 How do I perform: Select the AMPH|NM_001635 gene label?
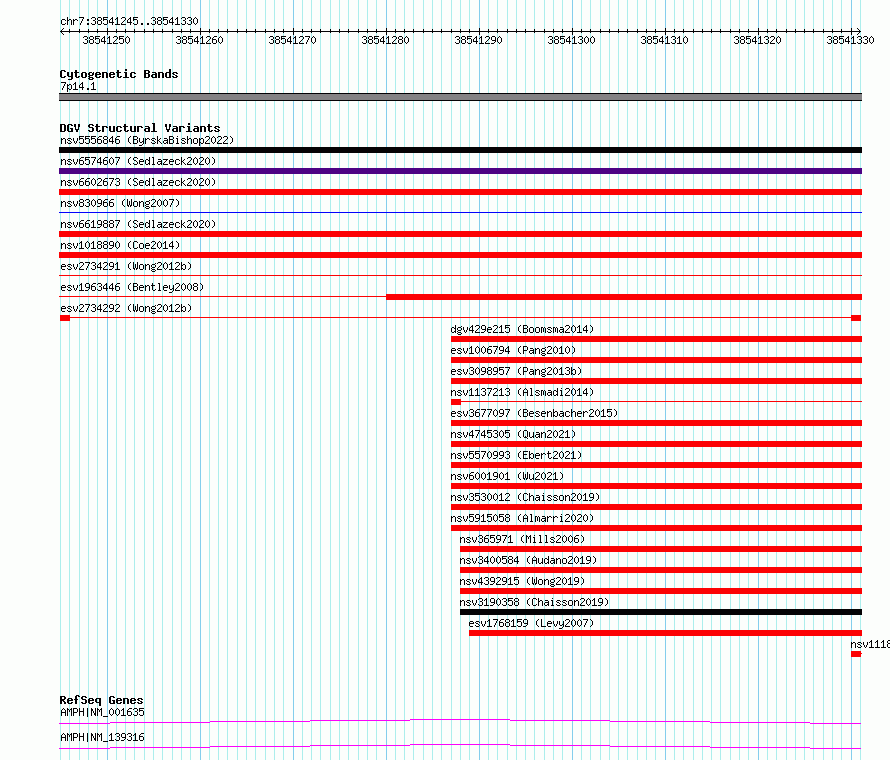point(102,712)
